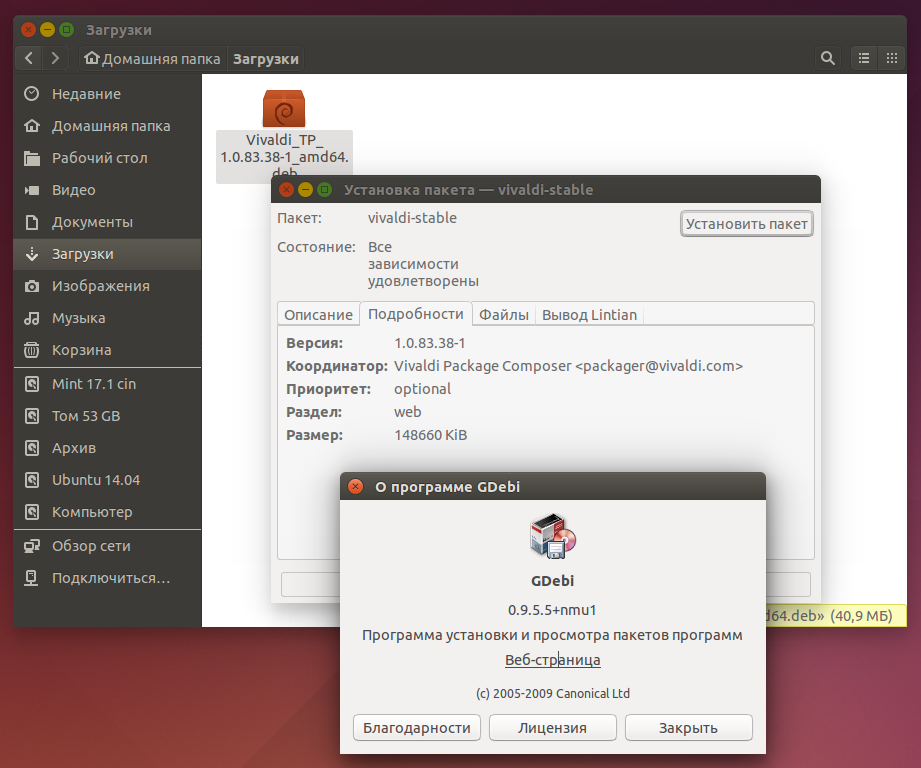Open search in the Files window
Viewport: 921px width, 768px height.
[x=828, y=58]
